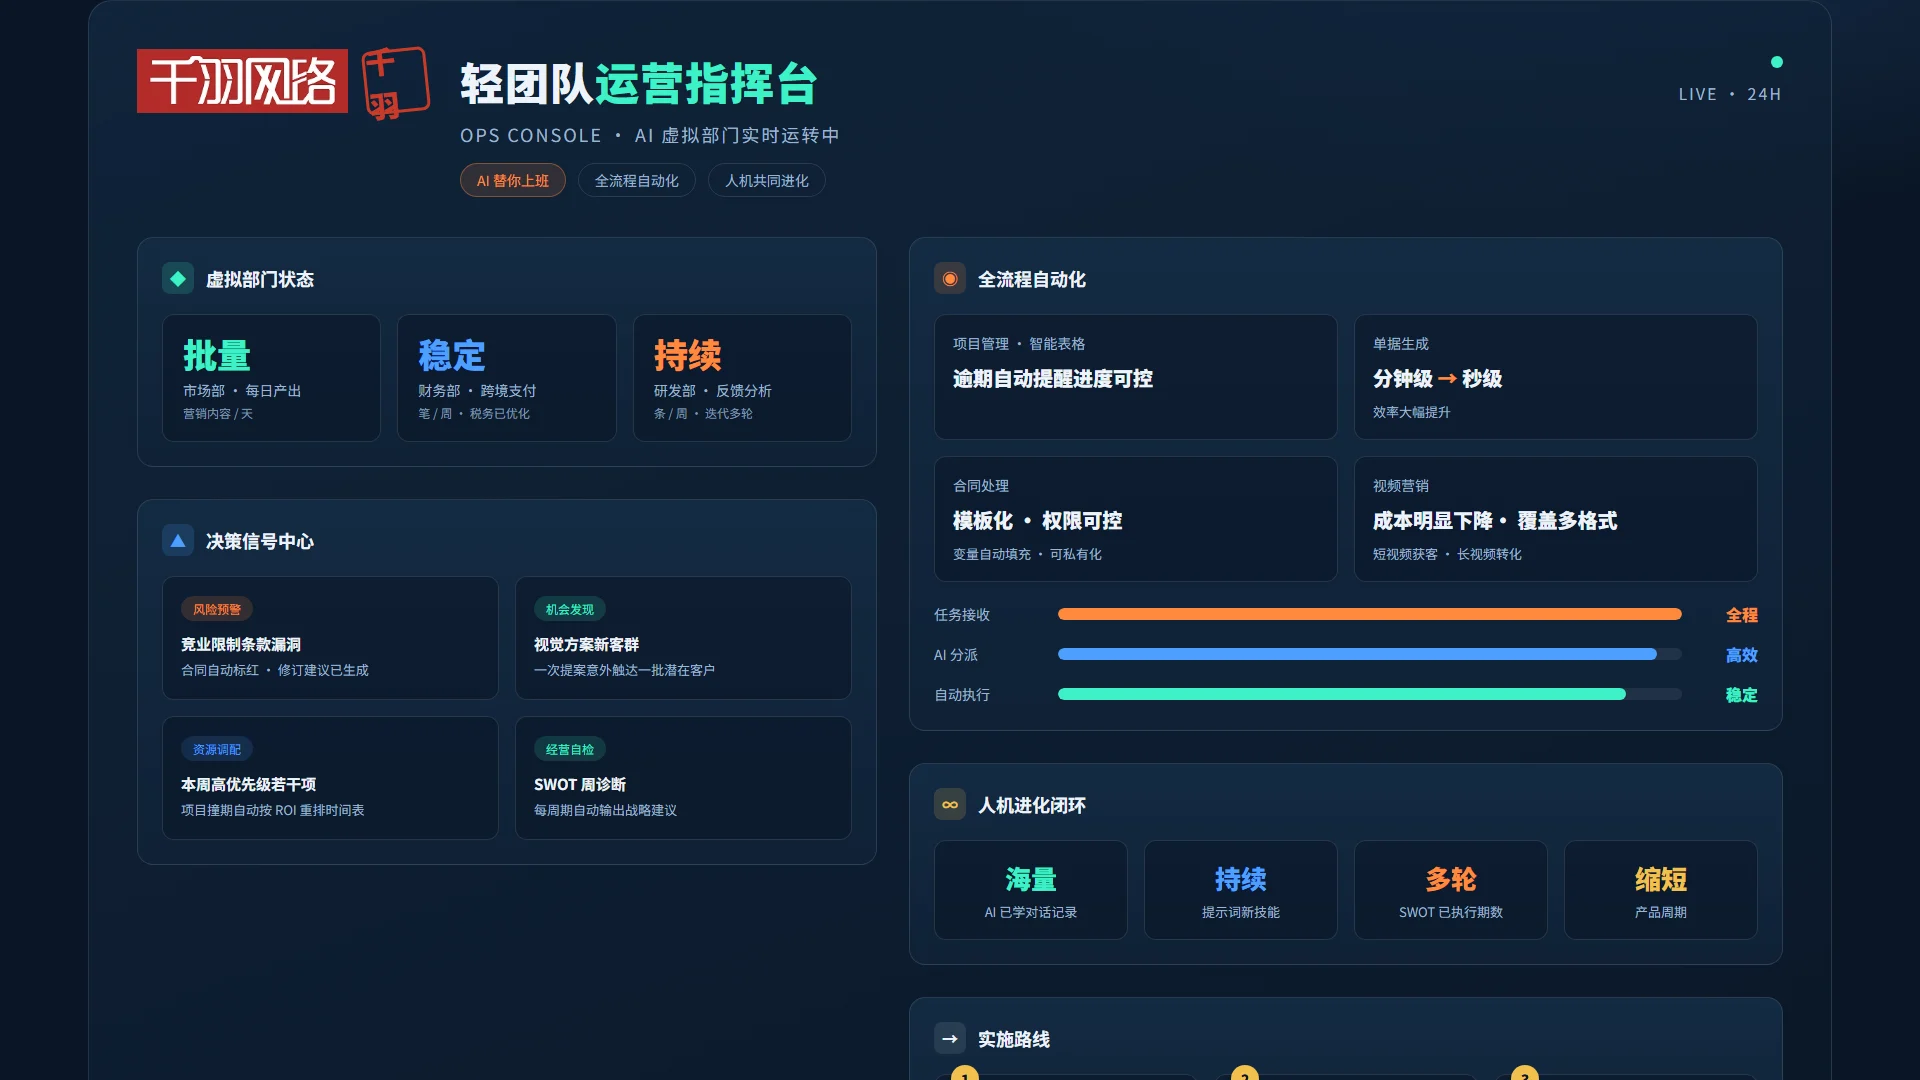Open the SWOT 周诊断 signal
This screenshot has height=1080, width=1920.
point(683,778)
